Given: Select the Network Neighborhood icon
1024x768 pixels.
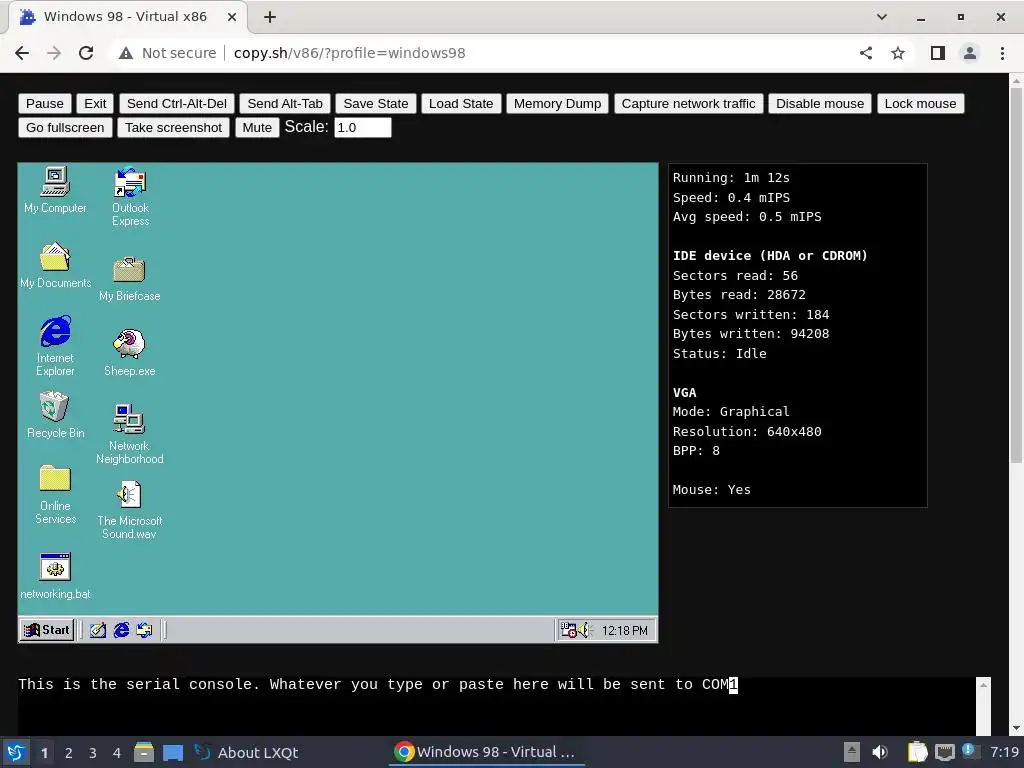Looking at the screenshot, I should coord(129,434).
